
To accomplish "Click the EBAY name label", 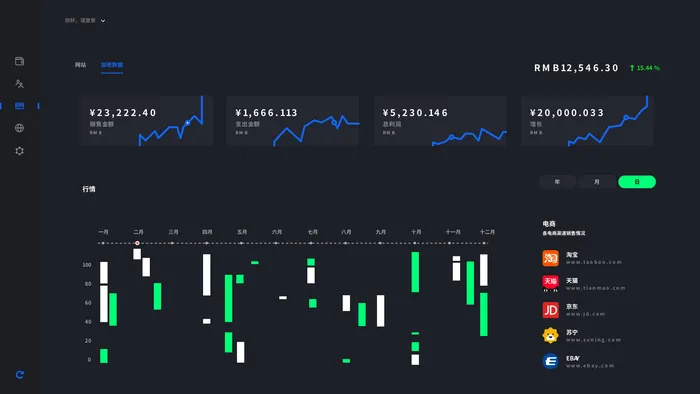I will coord(573,358).
